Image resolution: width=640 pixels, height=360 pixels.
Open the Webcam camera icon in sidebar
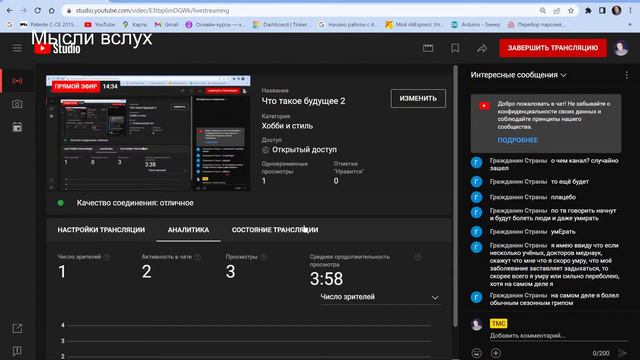(x=17, y=104)
